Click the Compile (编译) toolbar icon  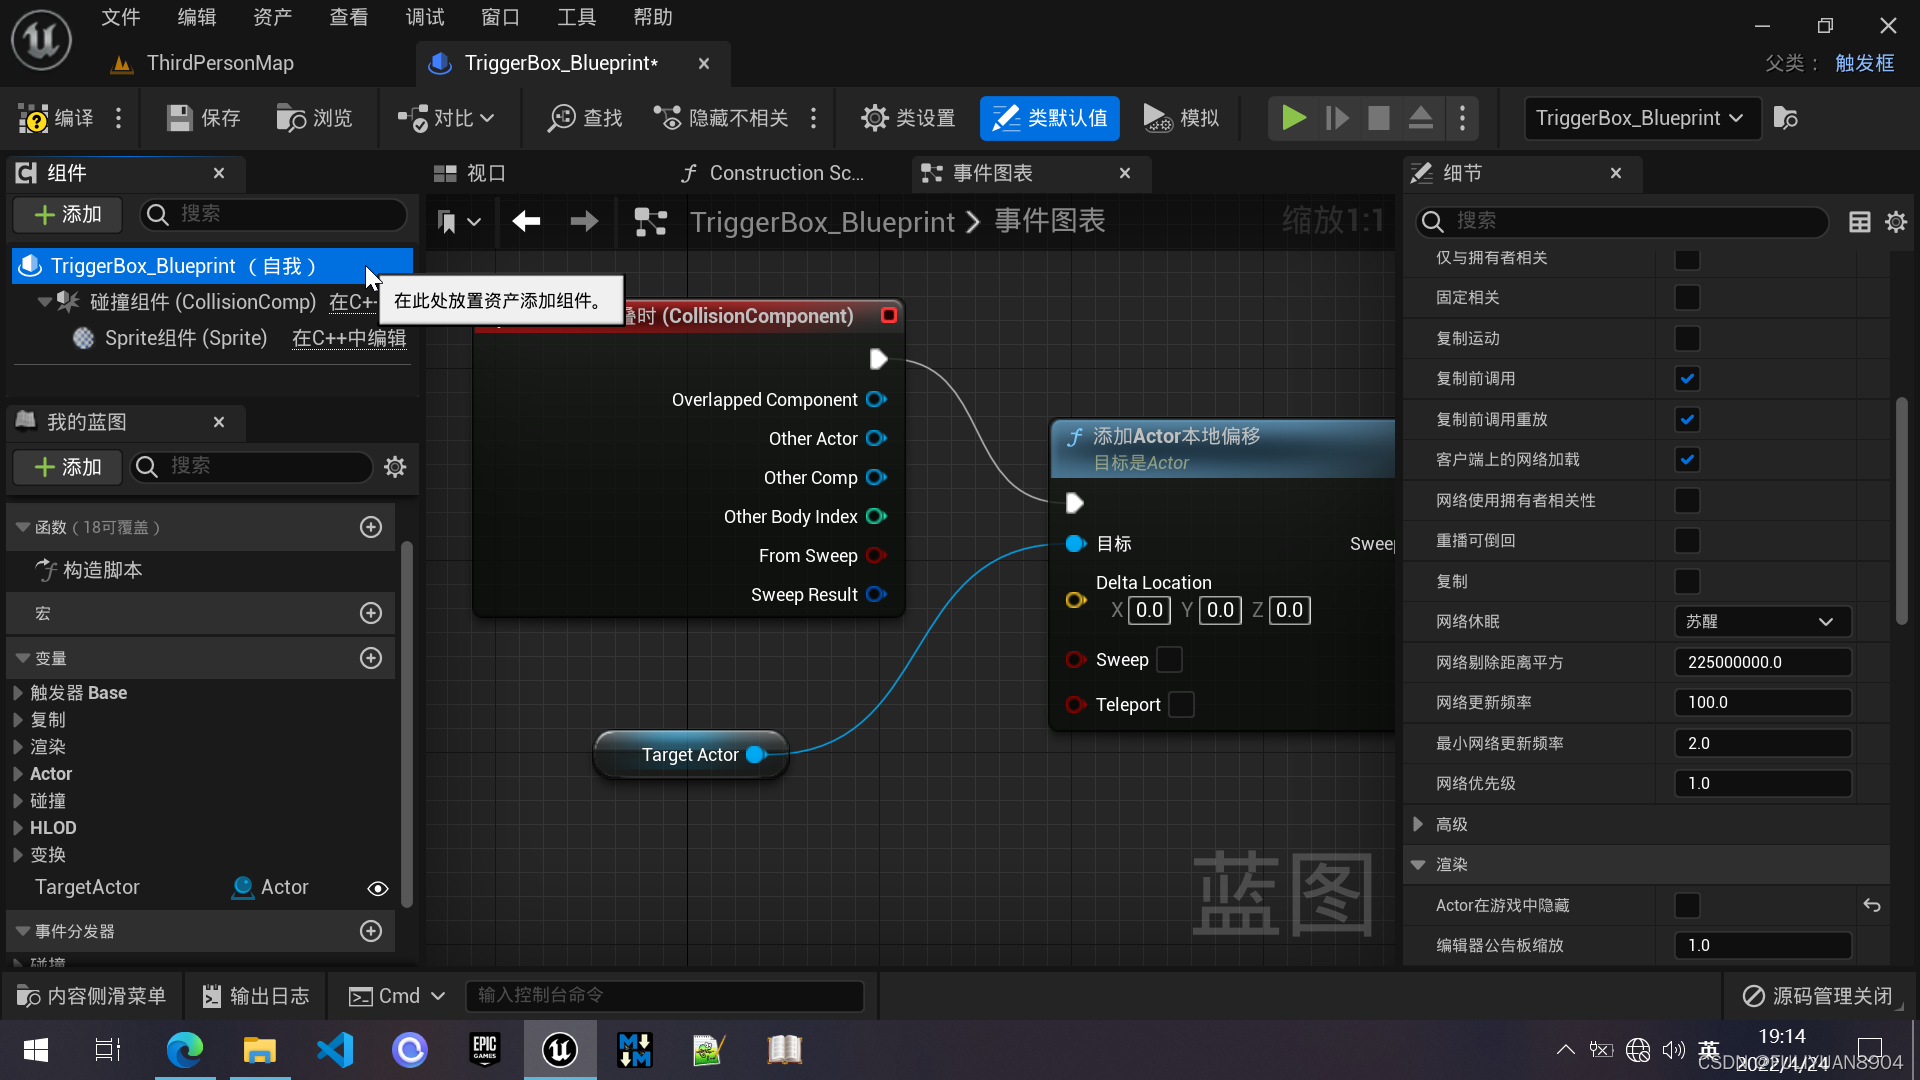tap(35, 118)
